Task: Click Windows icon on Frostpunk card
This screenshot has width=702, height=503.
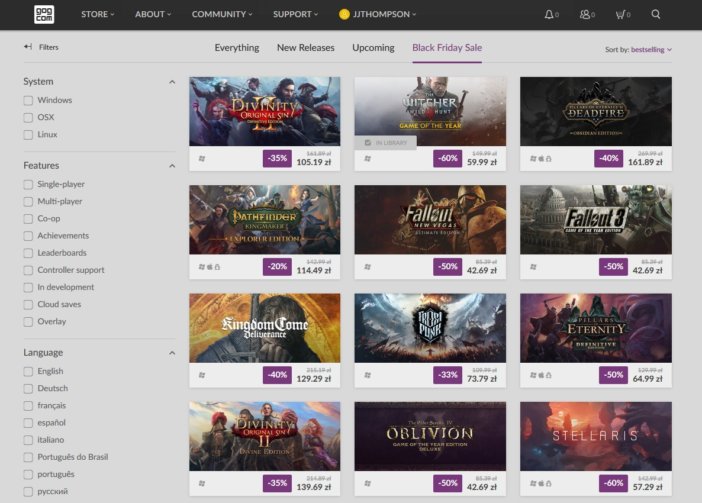Action: coord(368,375)
